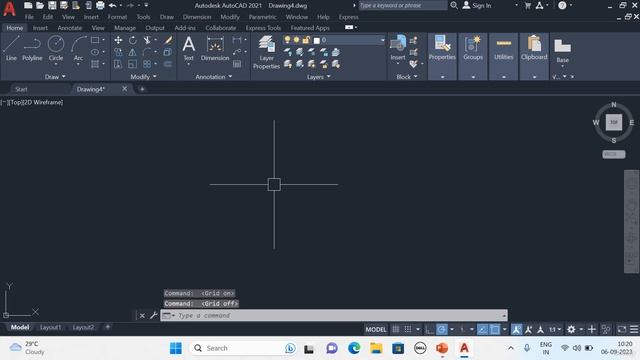Select the Circle tool
Image resolution: width=640 pixels, height=360 pixels.
[56, 48]
